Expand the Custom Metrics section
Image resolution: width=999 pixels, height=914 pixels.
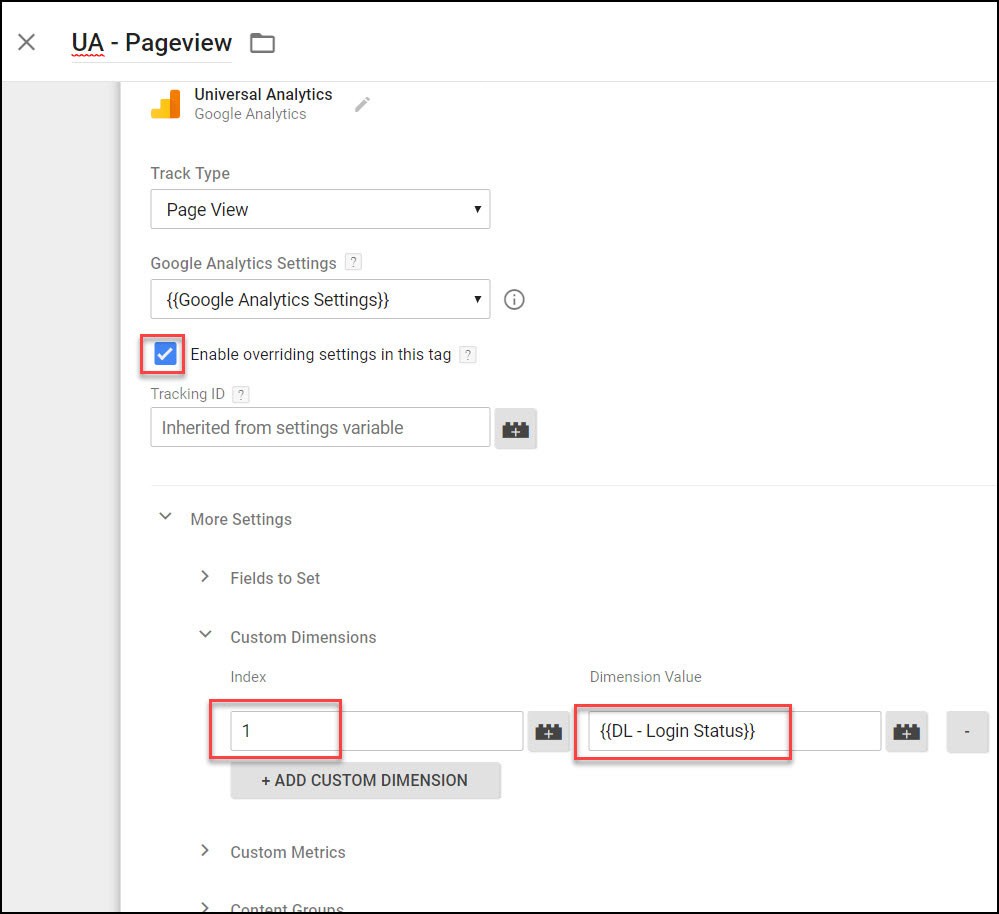[205, 851]
